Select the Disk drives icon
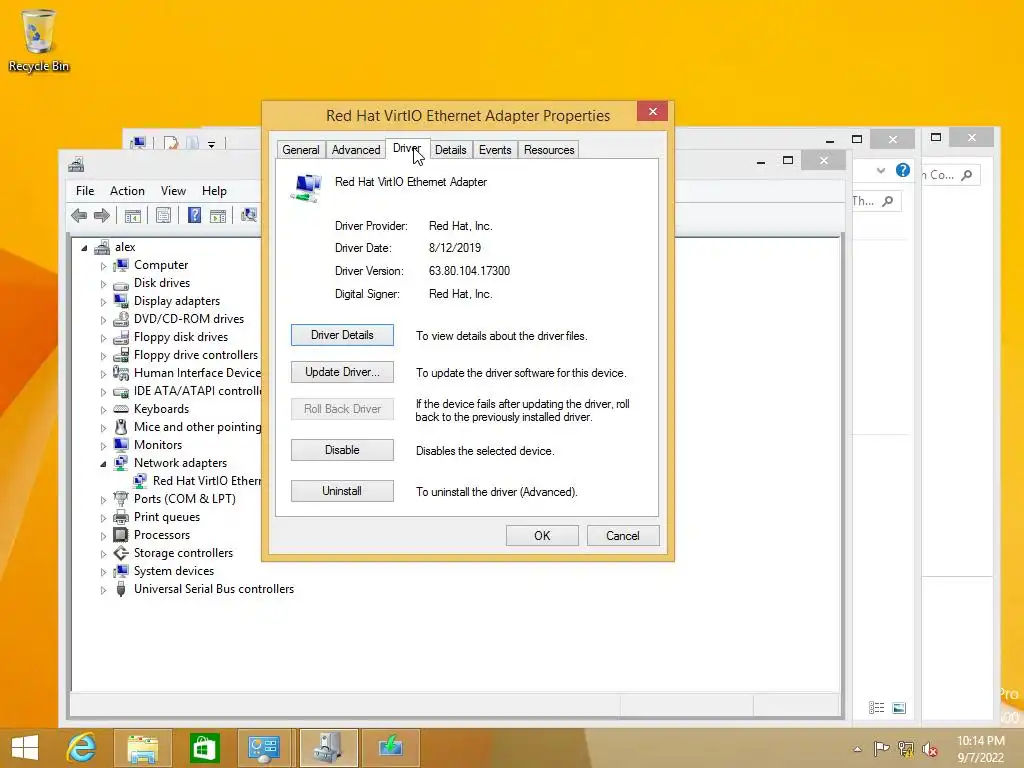 coord(121,283)
